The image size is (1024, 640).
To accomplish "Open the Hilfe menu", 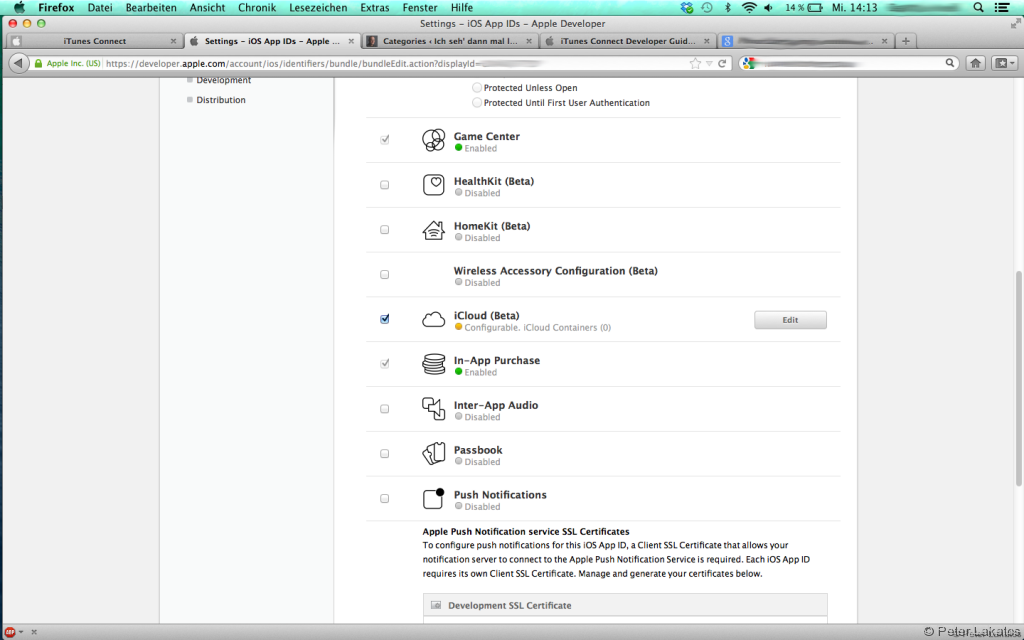I will tap(462, 8).
